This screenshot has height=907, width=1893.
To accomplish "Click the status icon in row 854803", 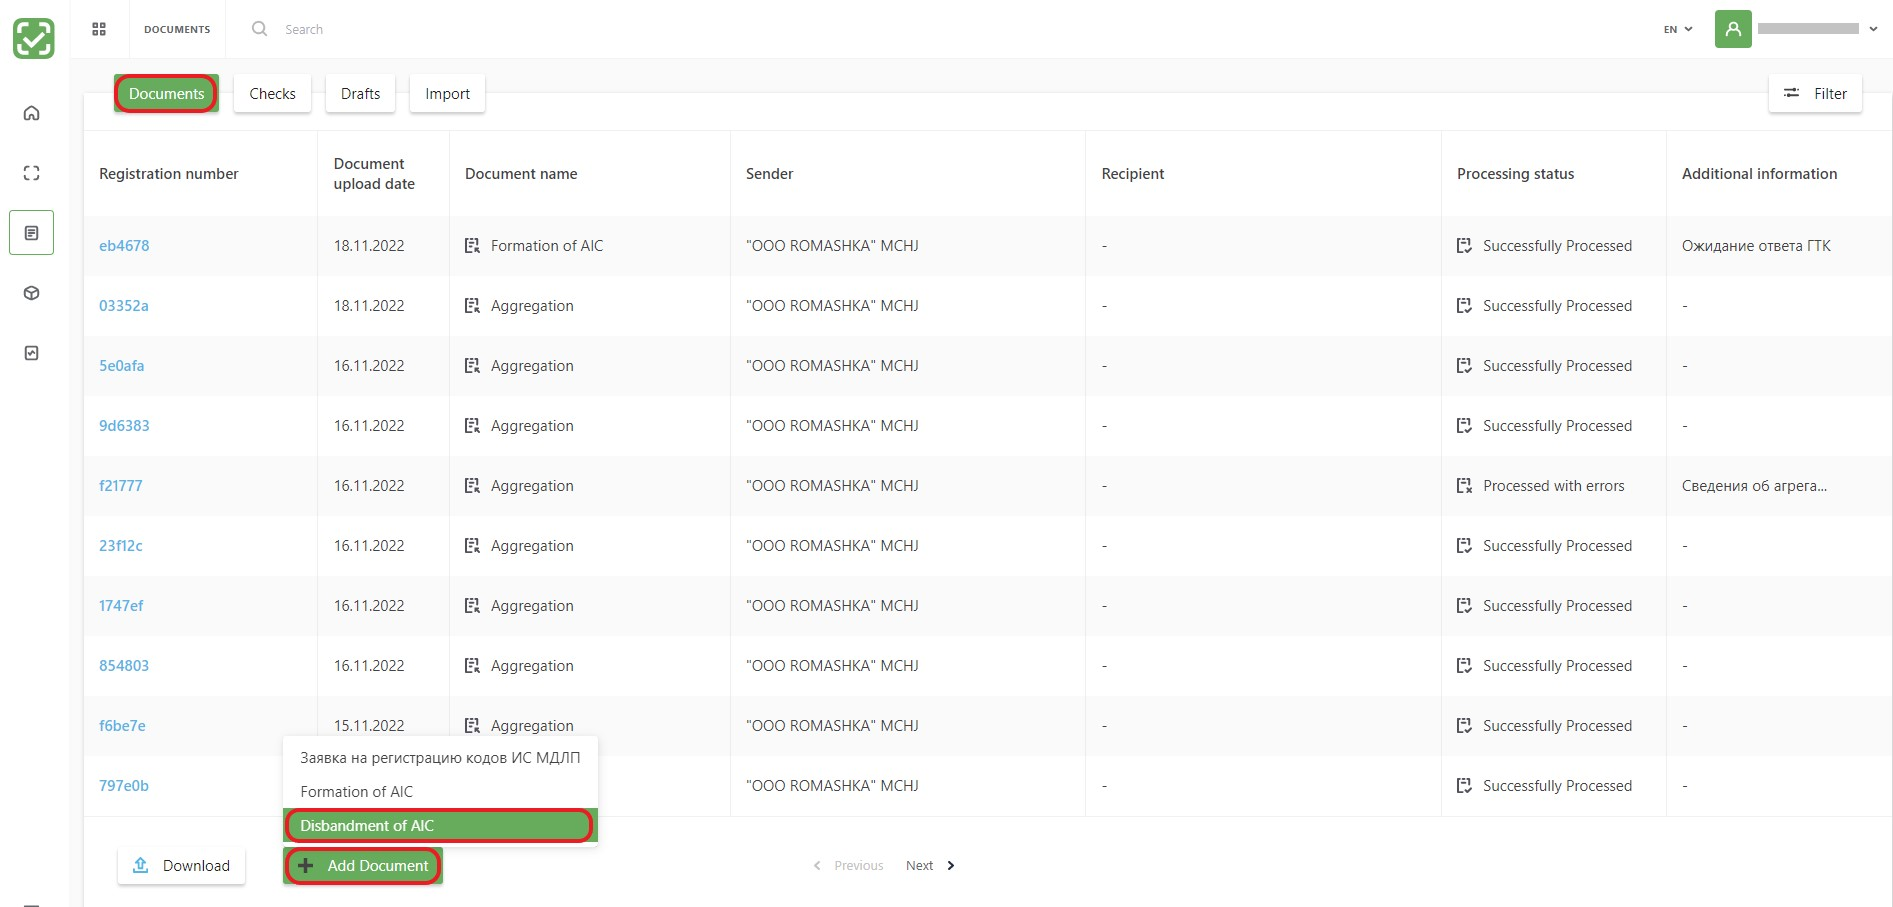I will point(1465,666).
